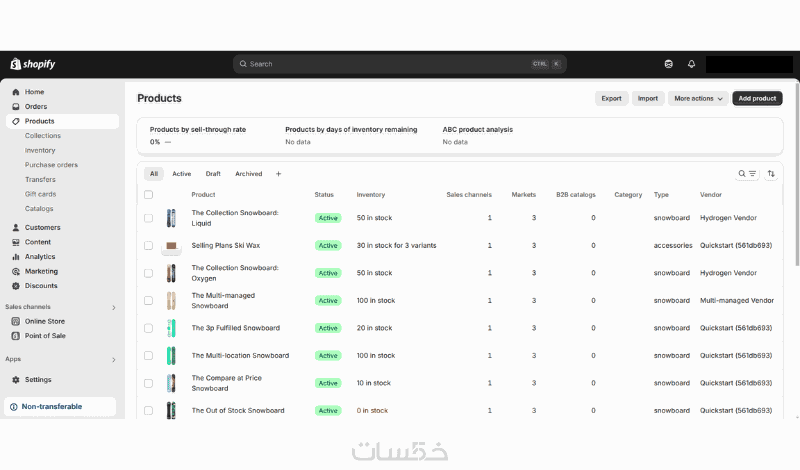Click the Inventory column header
Screen dimensions: 800x470
(x=370, y=195)
